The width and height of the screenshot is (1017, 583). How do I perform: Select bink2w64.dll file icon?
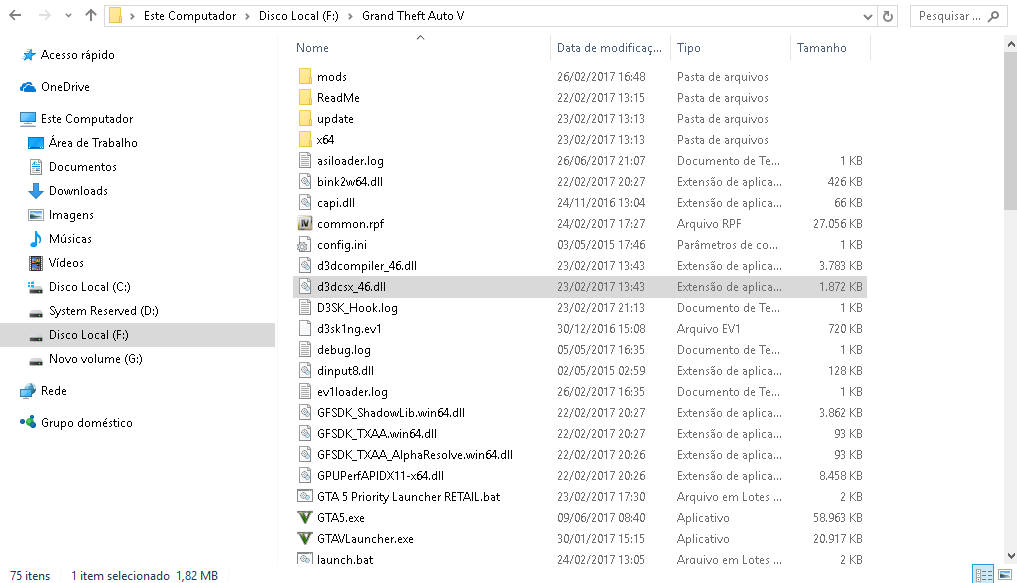(305, 182)
